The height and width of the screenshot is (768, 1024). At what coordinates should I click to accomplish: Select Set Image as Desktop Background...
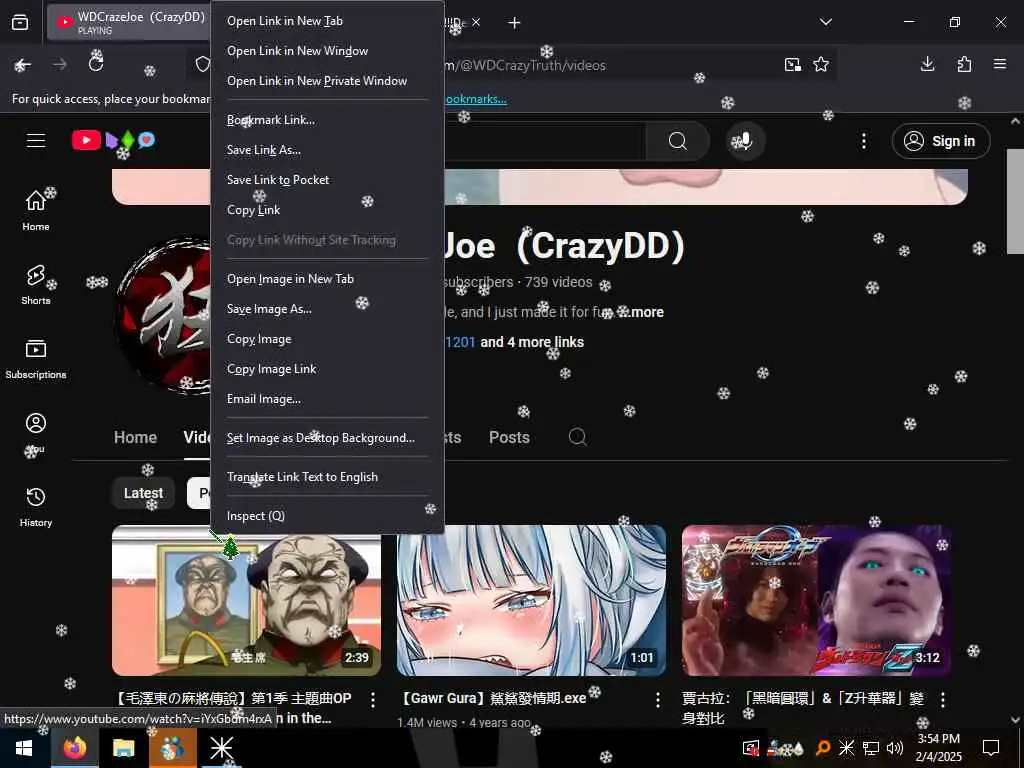pyautogui.click(x=327, y=438)
